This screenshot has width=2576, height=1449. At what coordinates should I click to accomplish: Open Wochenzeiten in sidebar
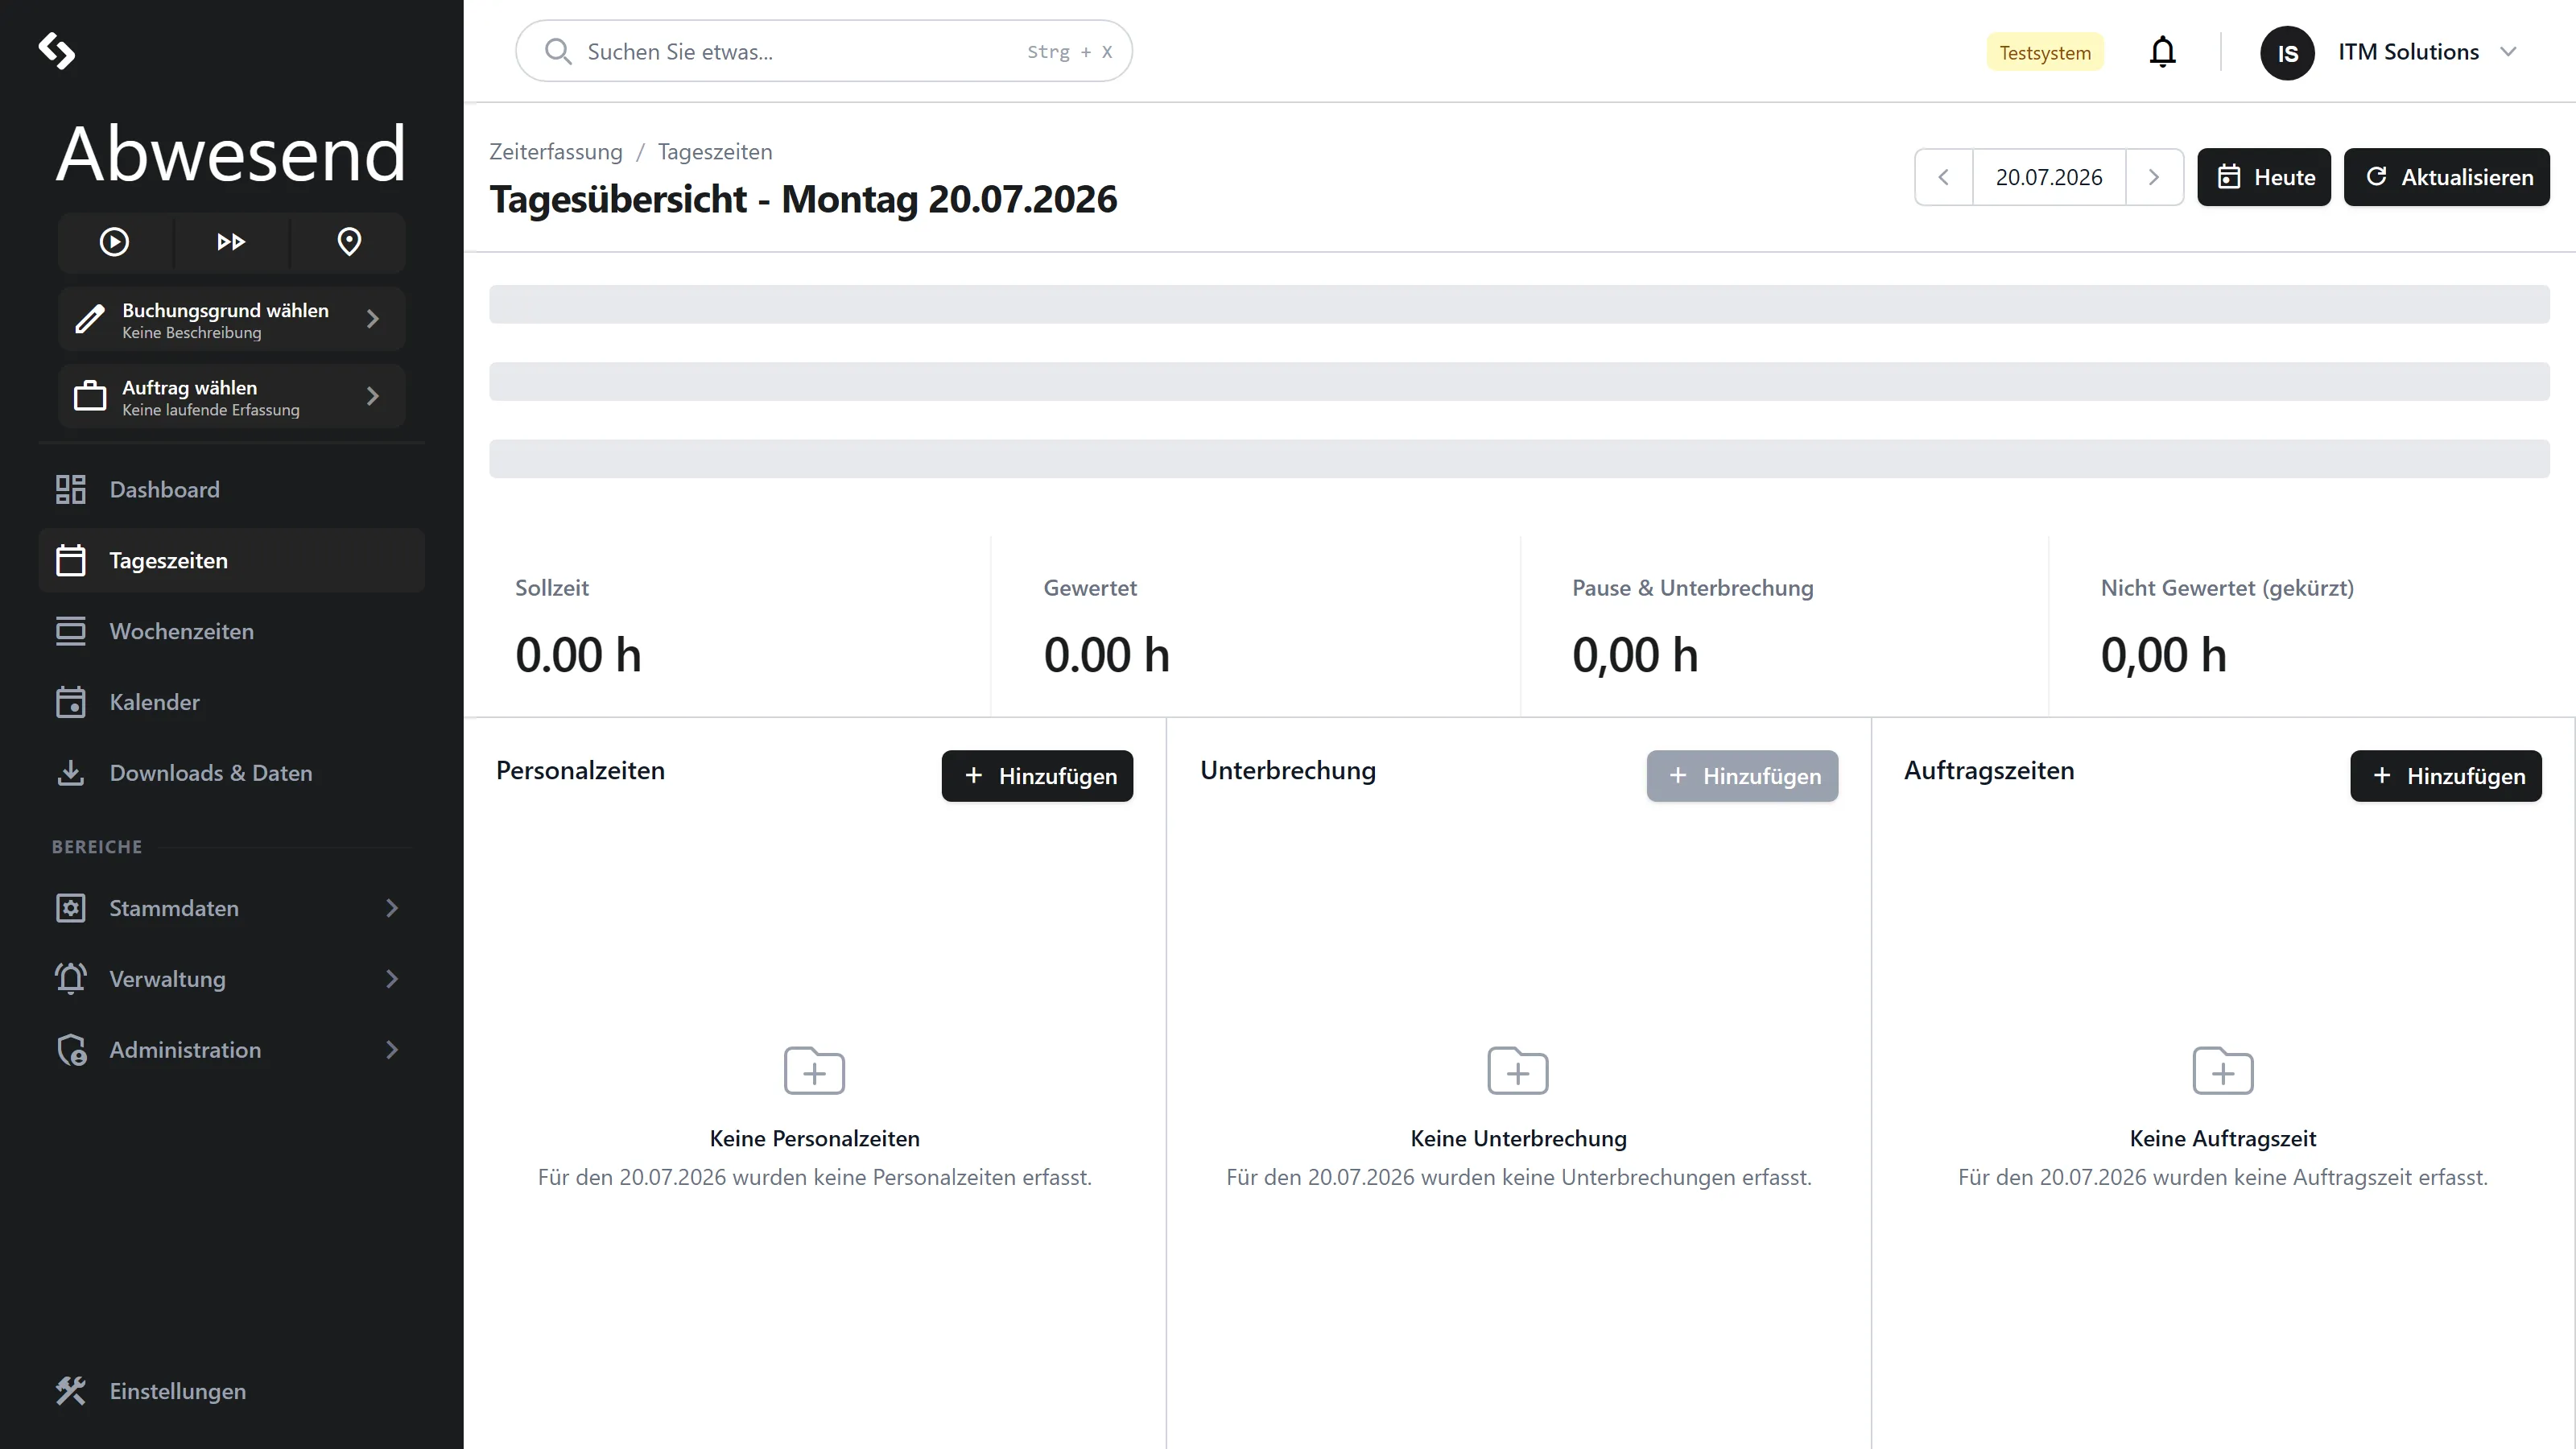(x=231, y=632)
